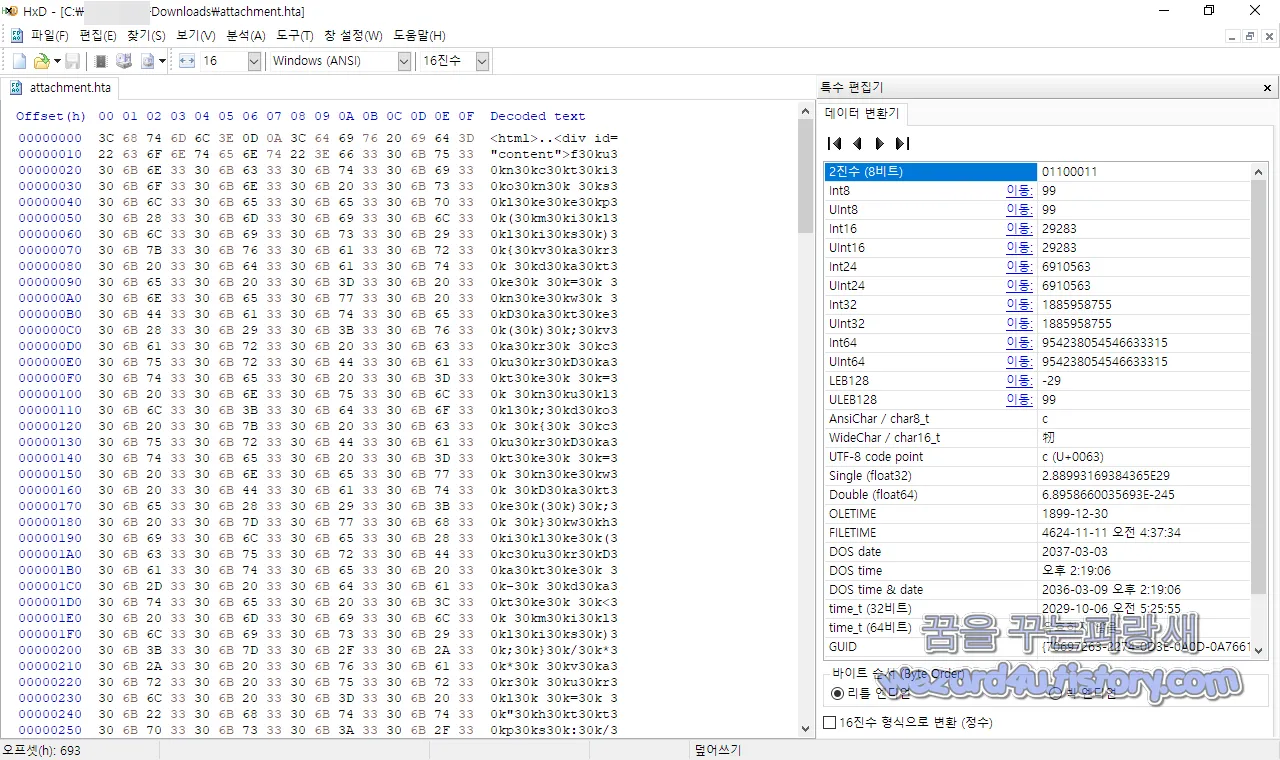Click the bytes-per-row width icon

(x=187, y=61)
